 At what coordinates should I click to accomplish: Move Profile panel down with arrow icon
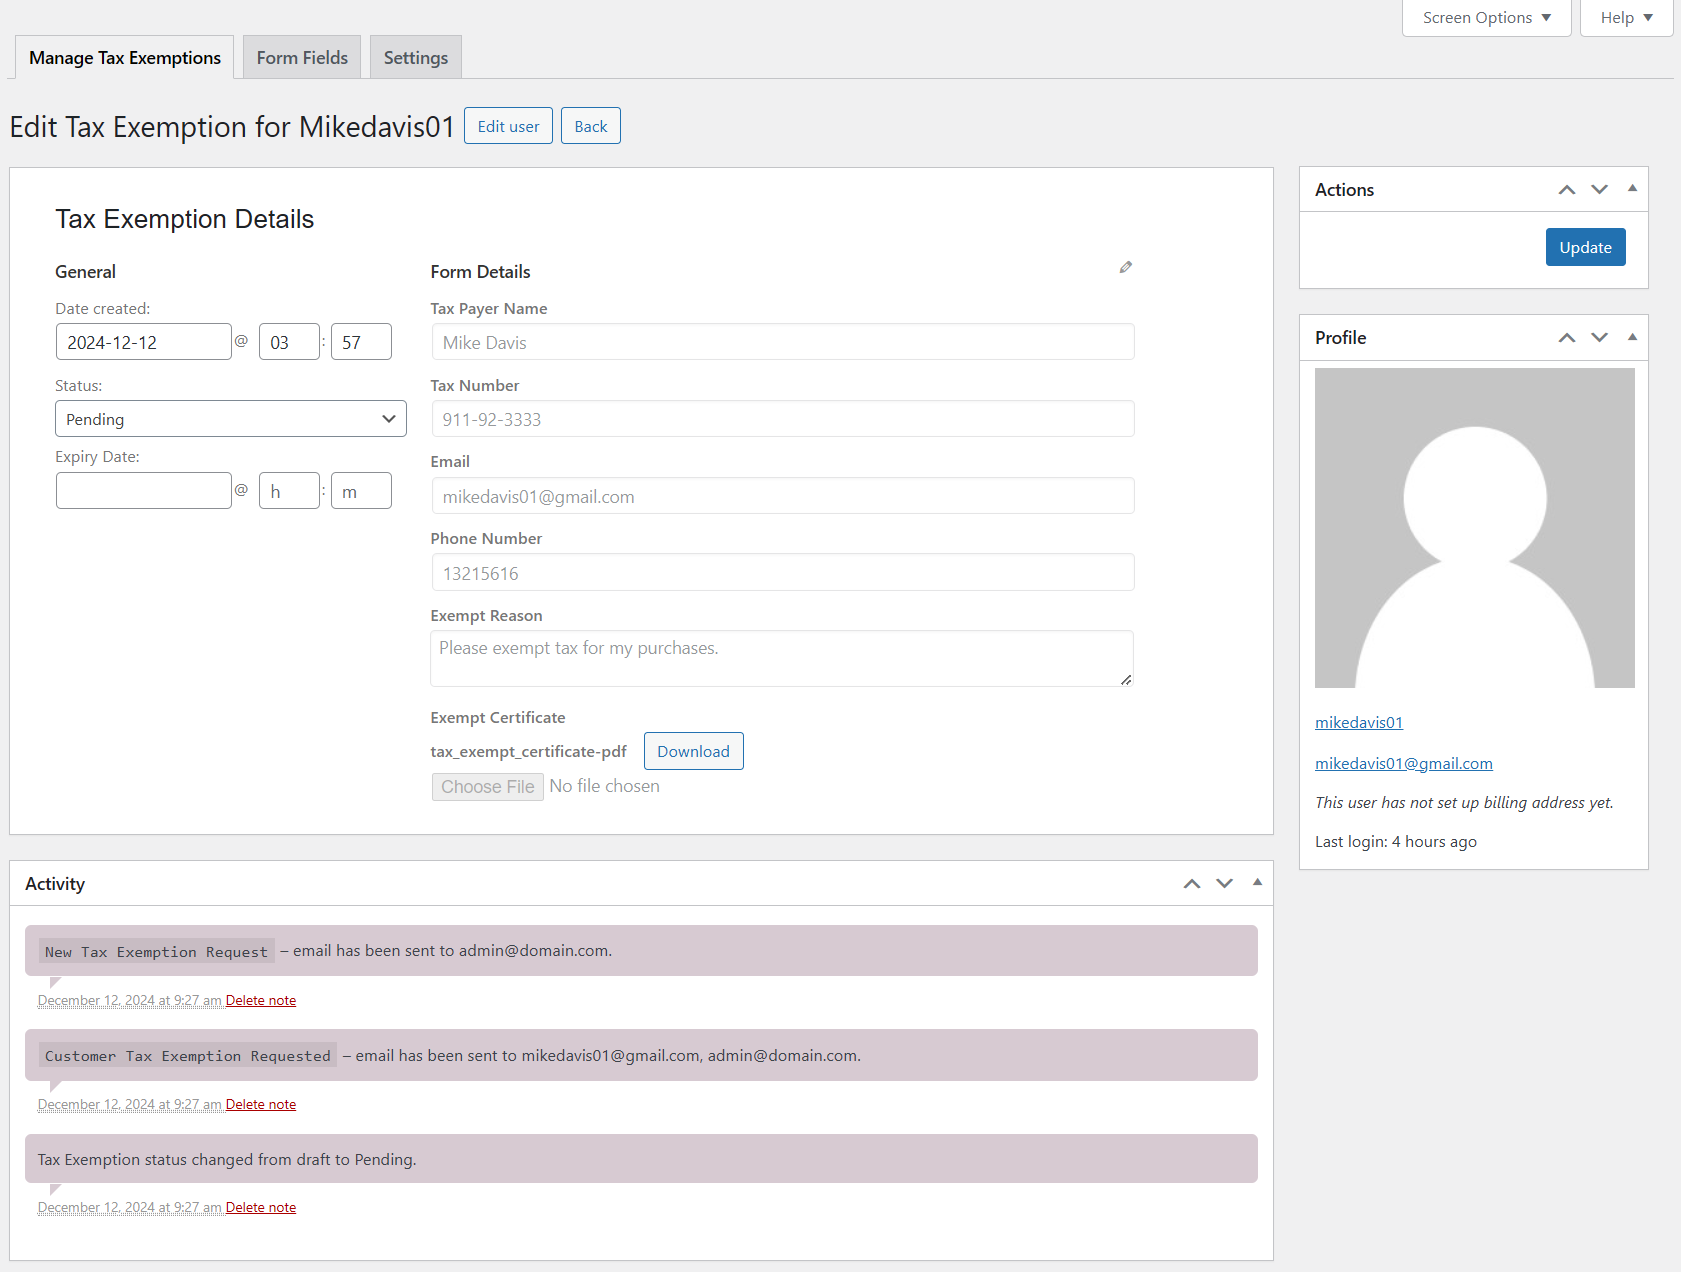click(1599, 338)
